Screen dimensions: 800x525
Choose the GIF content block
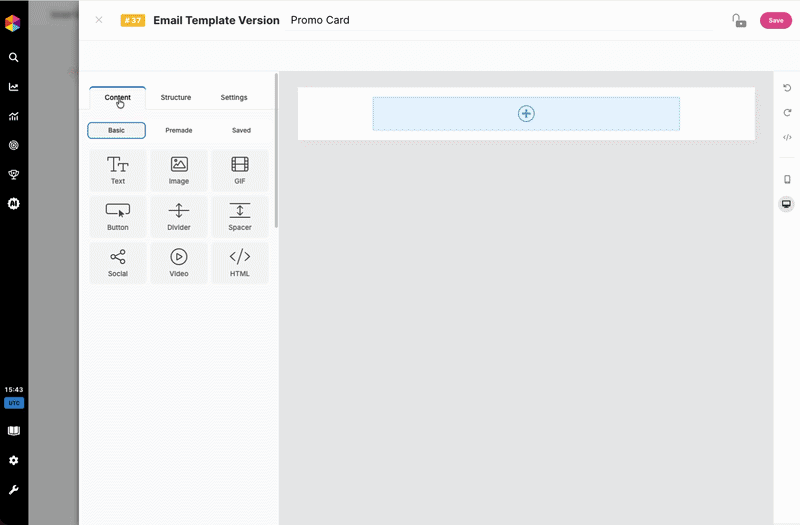coord(240,170)
